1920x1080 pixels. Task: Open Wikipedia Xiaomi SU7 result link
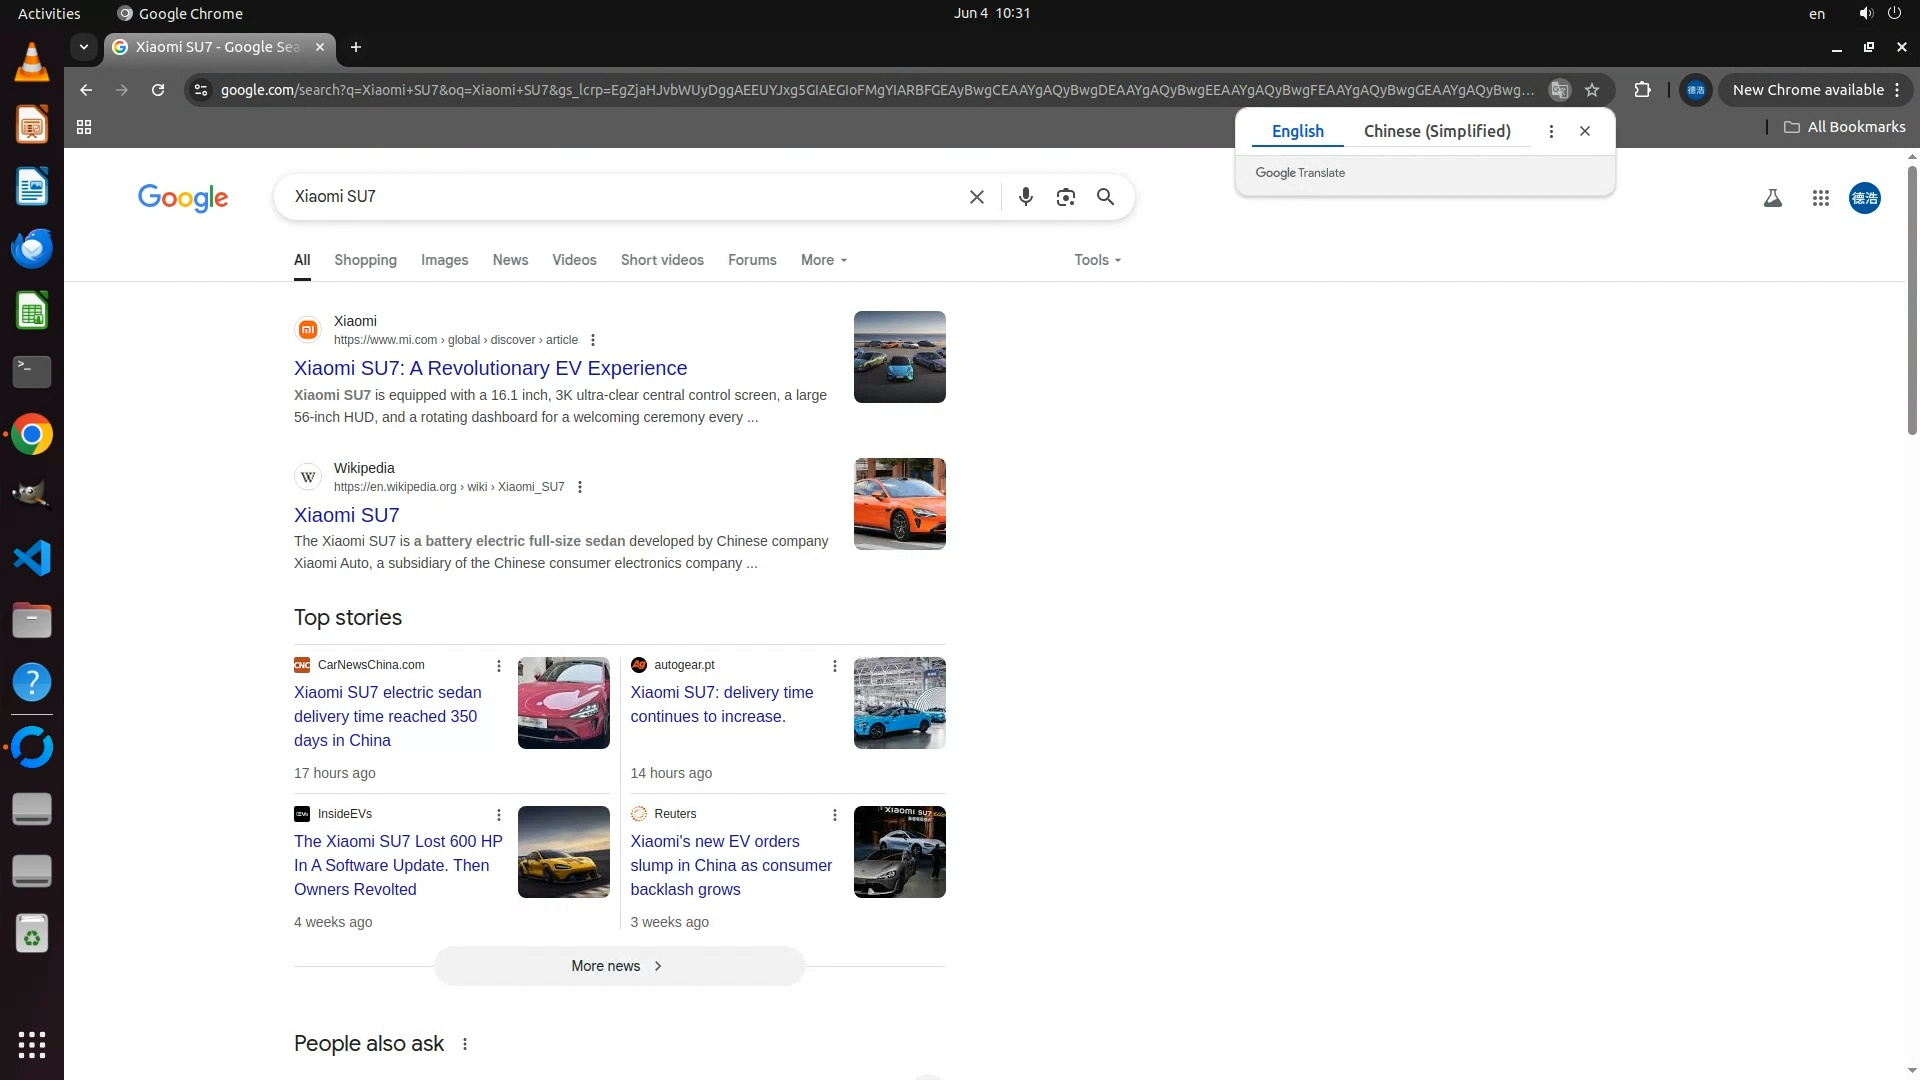point(346,515)
